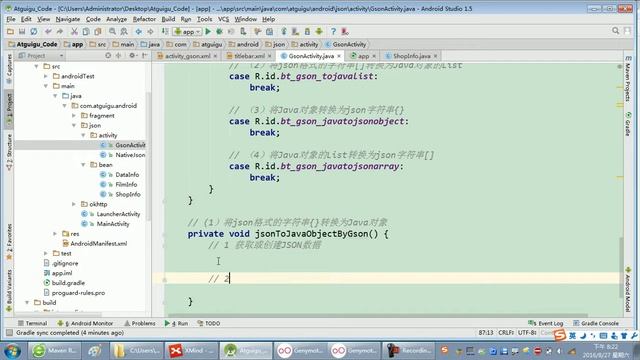The height and width of the screenshot is (360, 640).
Task: Click the Cut scissors icon
Action: [x=74, y=31]
